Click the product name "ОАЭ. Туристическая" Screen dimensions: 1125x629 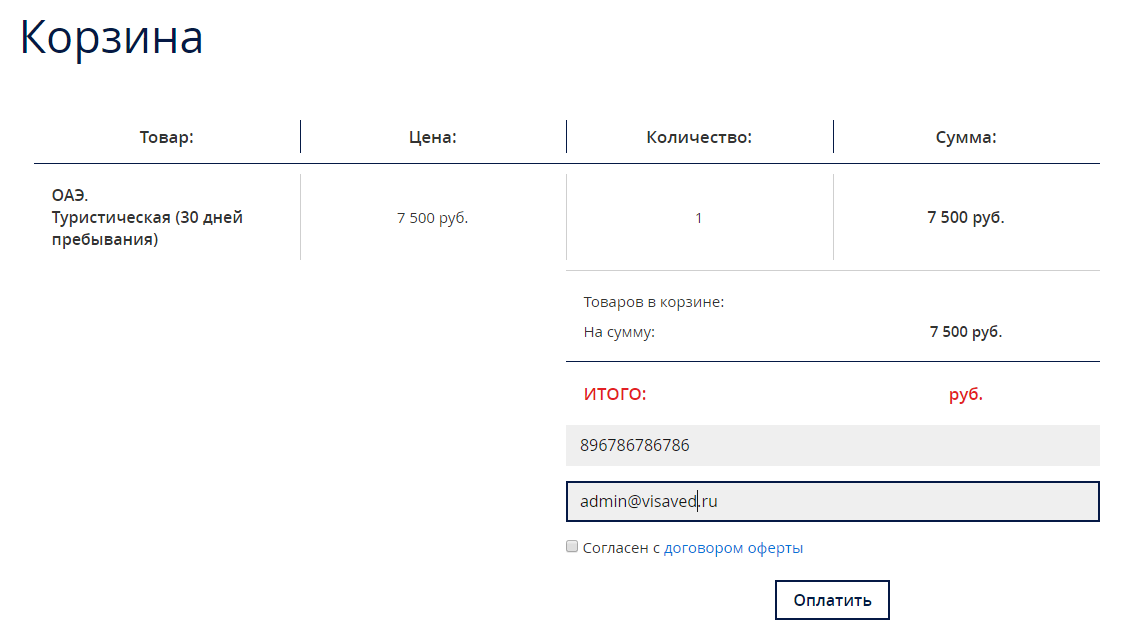pyautogui.click(x=147, y=217)
